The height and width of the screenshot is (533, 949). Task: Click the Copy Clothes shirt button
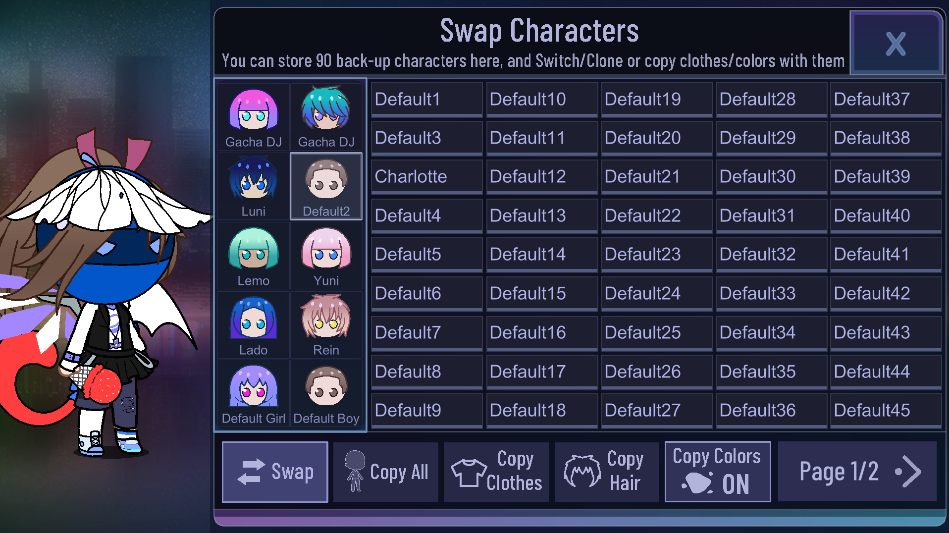click(x=496, y=471)
